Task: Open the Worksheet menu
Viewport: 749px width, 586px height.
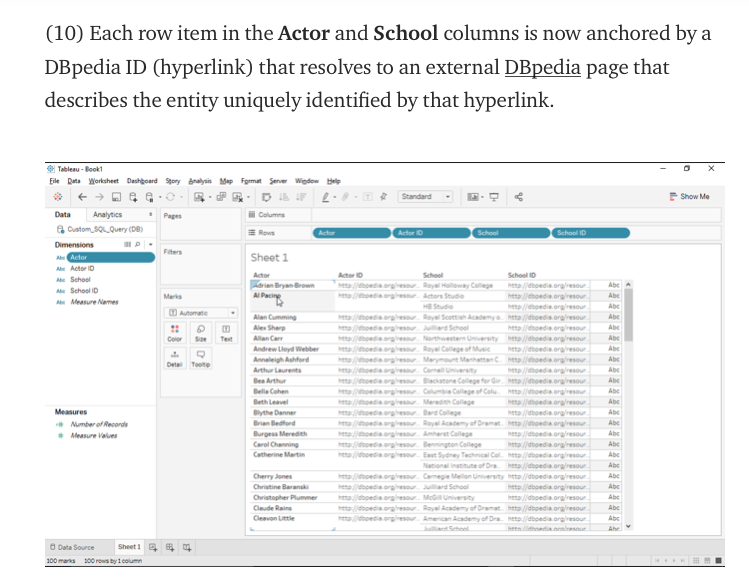Action: point(104,181)
